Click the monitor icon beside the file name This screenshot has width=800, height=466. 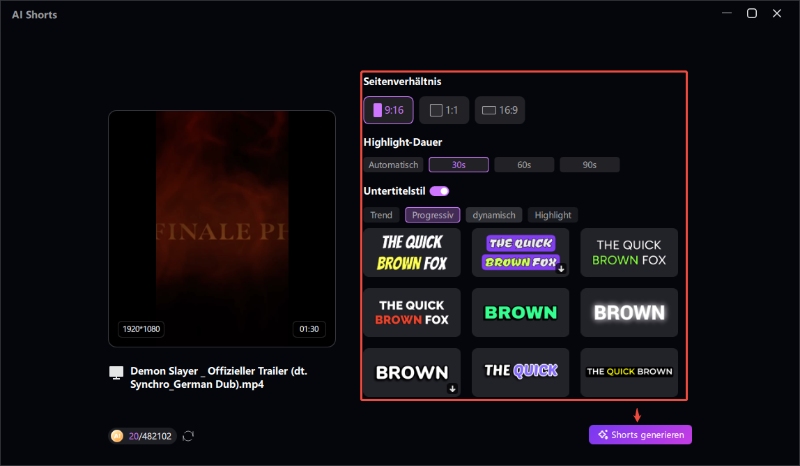pos(117,373)
